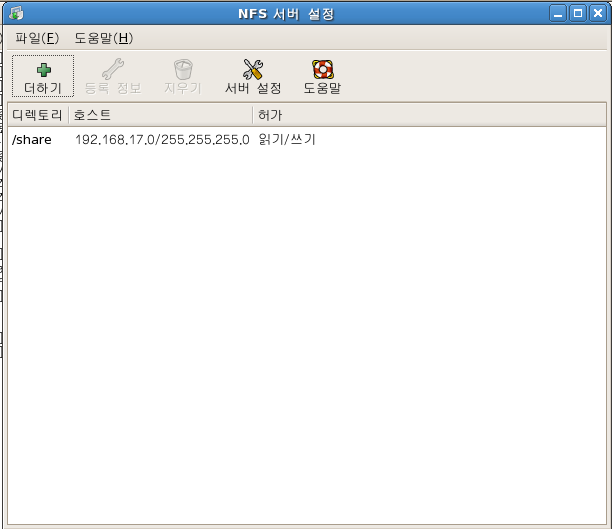The image size is (612, 529).
Task: Sort by 디렉토리 column header
Action: coord(38,115)
